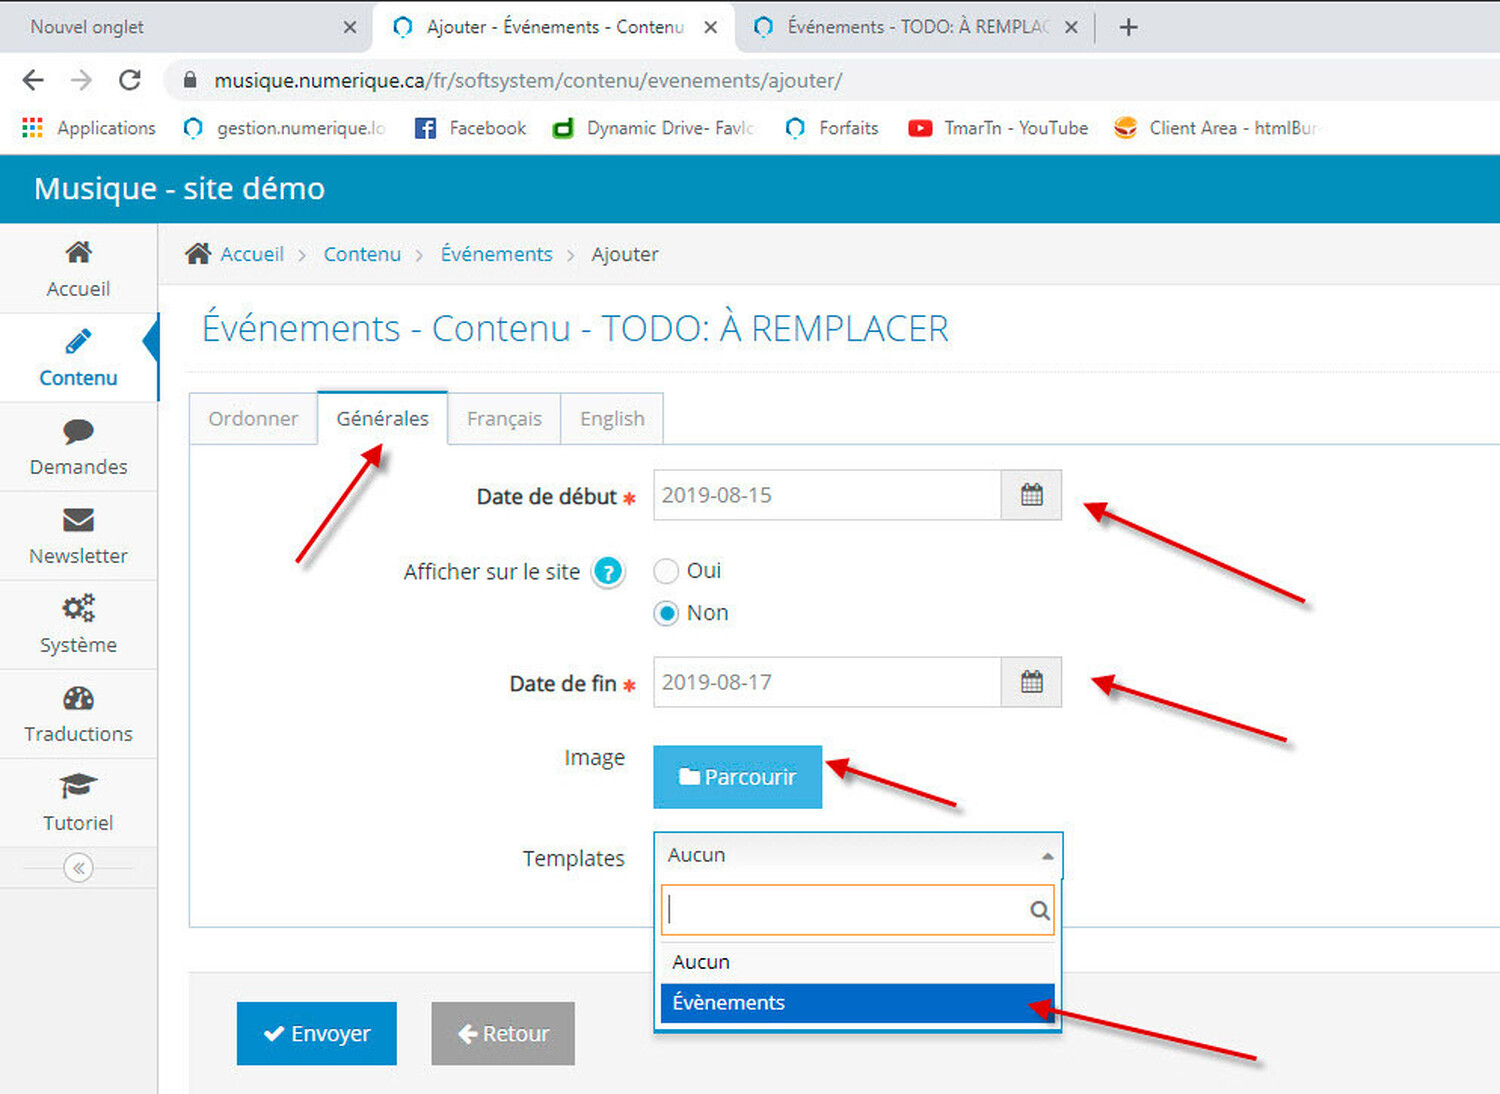This screenshot has width=1500, height=1094.
Task: Click the Date de début input field
Action: (x=827, y=495)
